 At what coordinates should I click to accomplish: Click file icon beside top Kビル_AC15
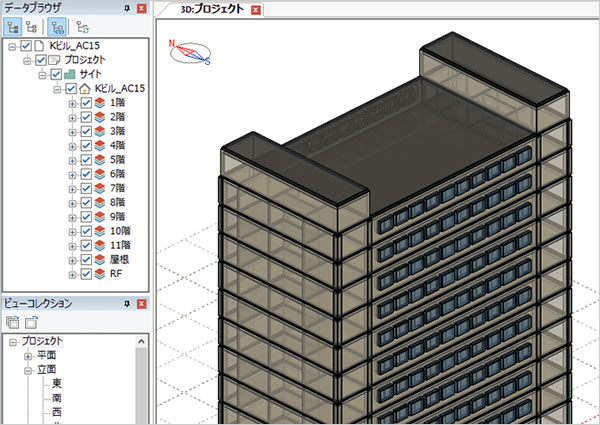click(39, 46)
